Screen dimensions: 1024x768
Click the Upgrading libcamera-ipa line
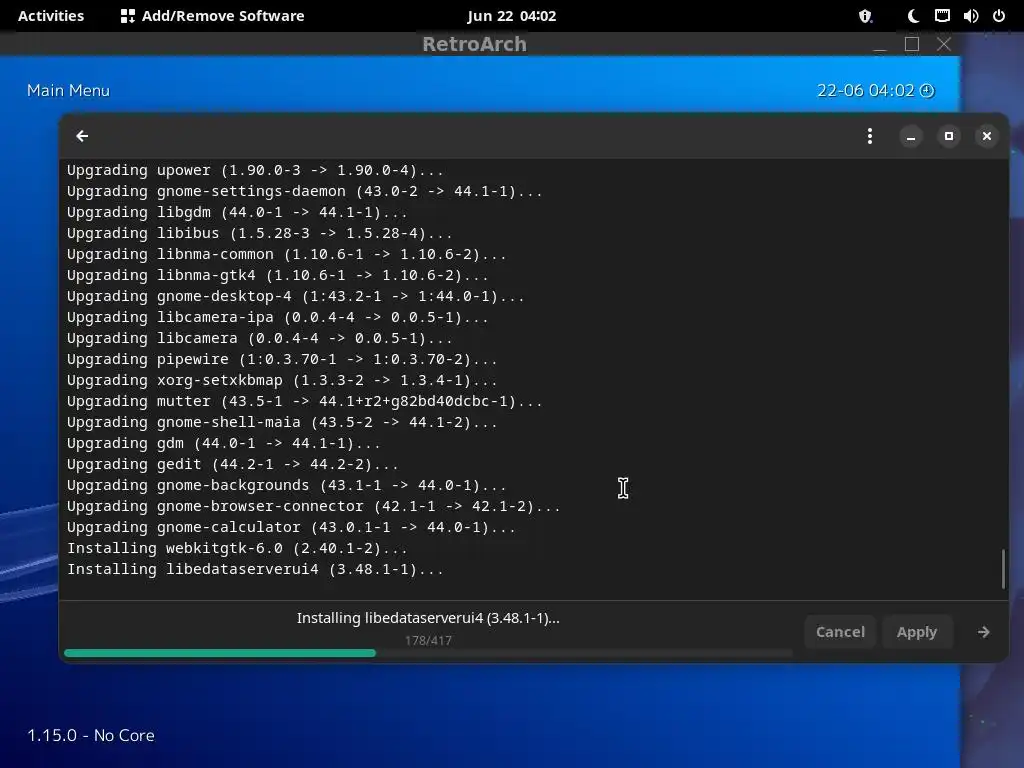click(x=278, y=317)
